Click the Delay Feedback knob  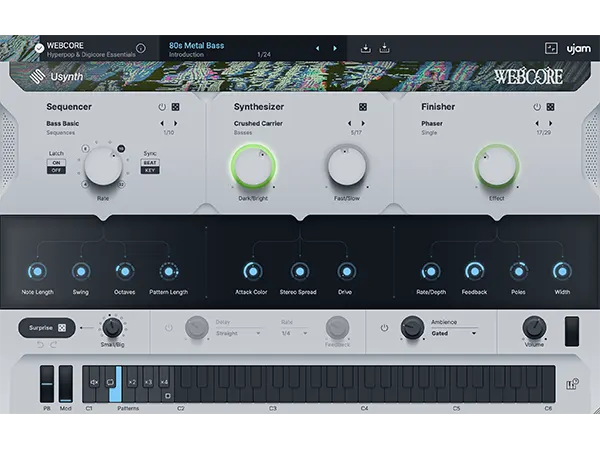(x=337, y=328)
